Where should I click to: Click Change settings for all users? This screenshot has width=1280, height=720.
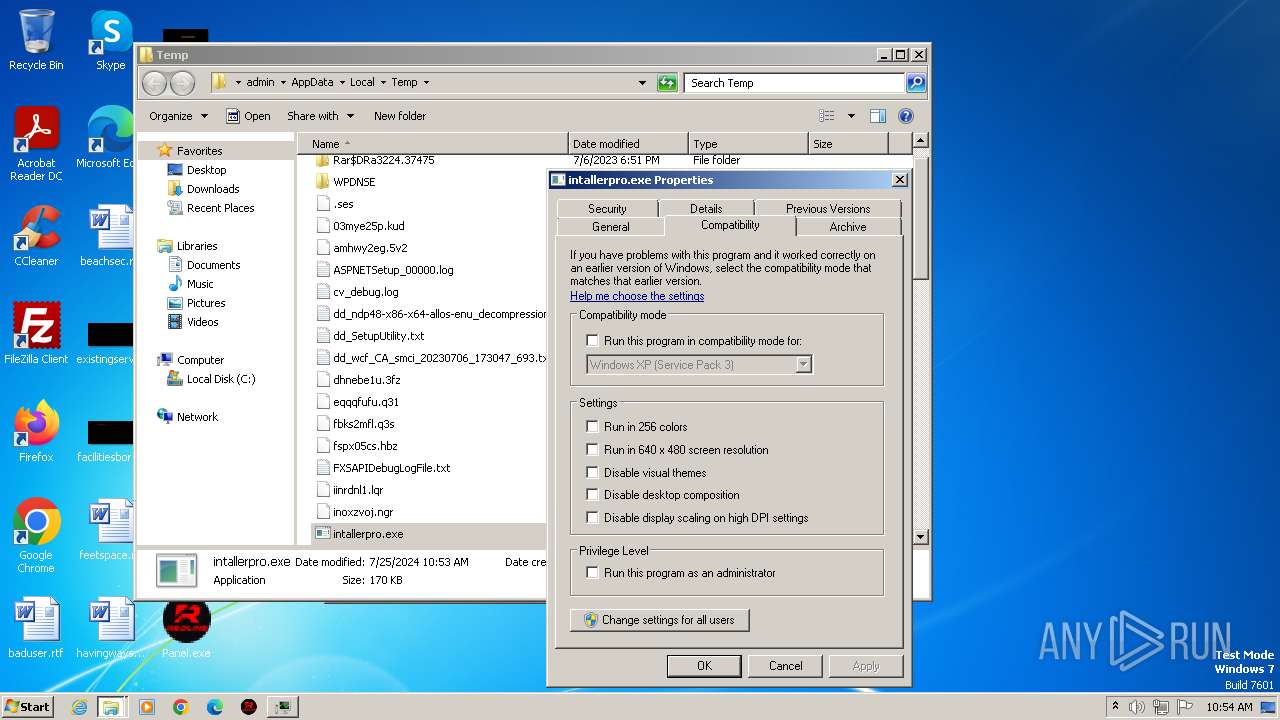click(x=659, y=620)
